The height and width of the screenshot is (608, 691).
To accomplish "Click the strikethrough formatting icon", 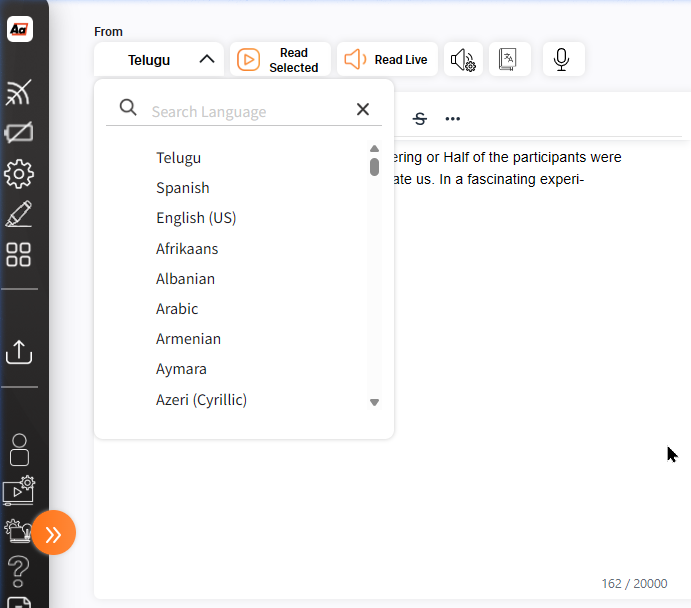I will pos(420,119).
